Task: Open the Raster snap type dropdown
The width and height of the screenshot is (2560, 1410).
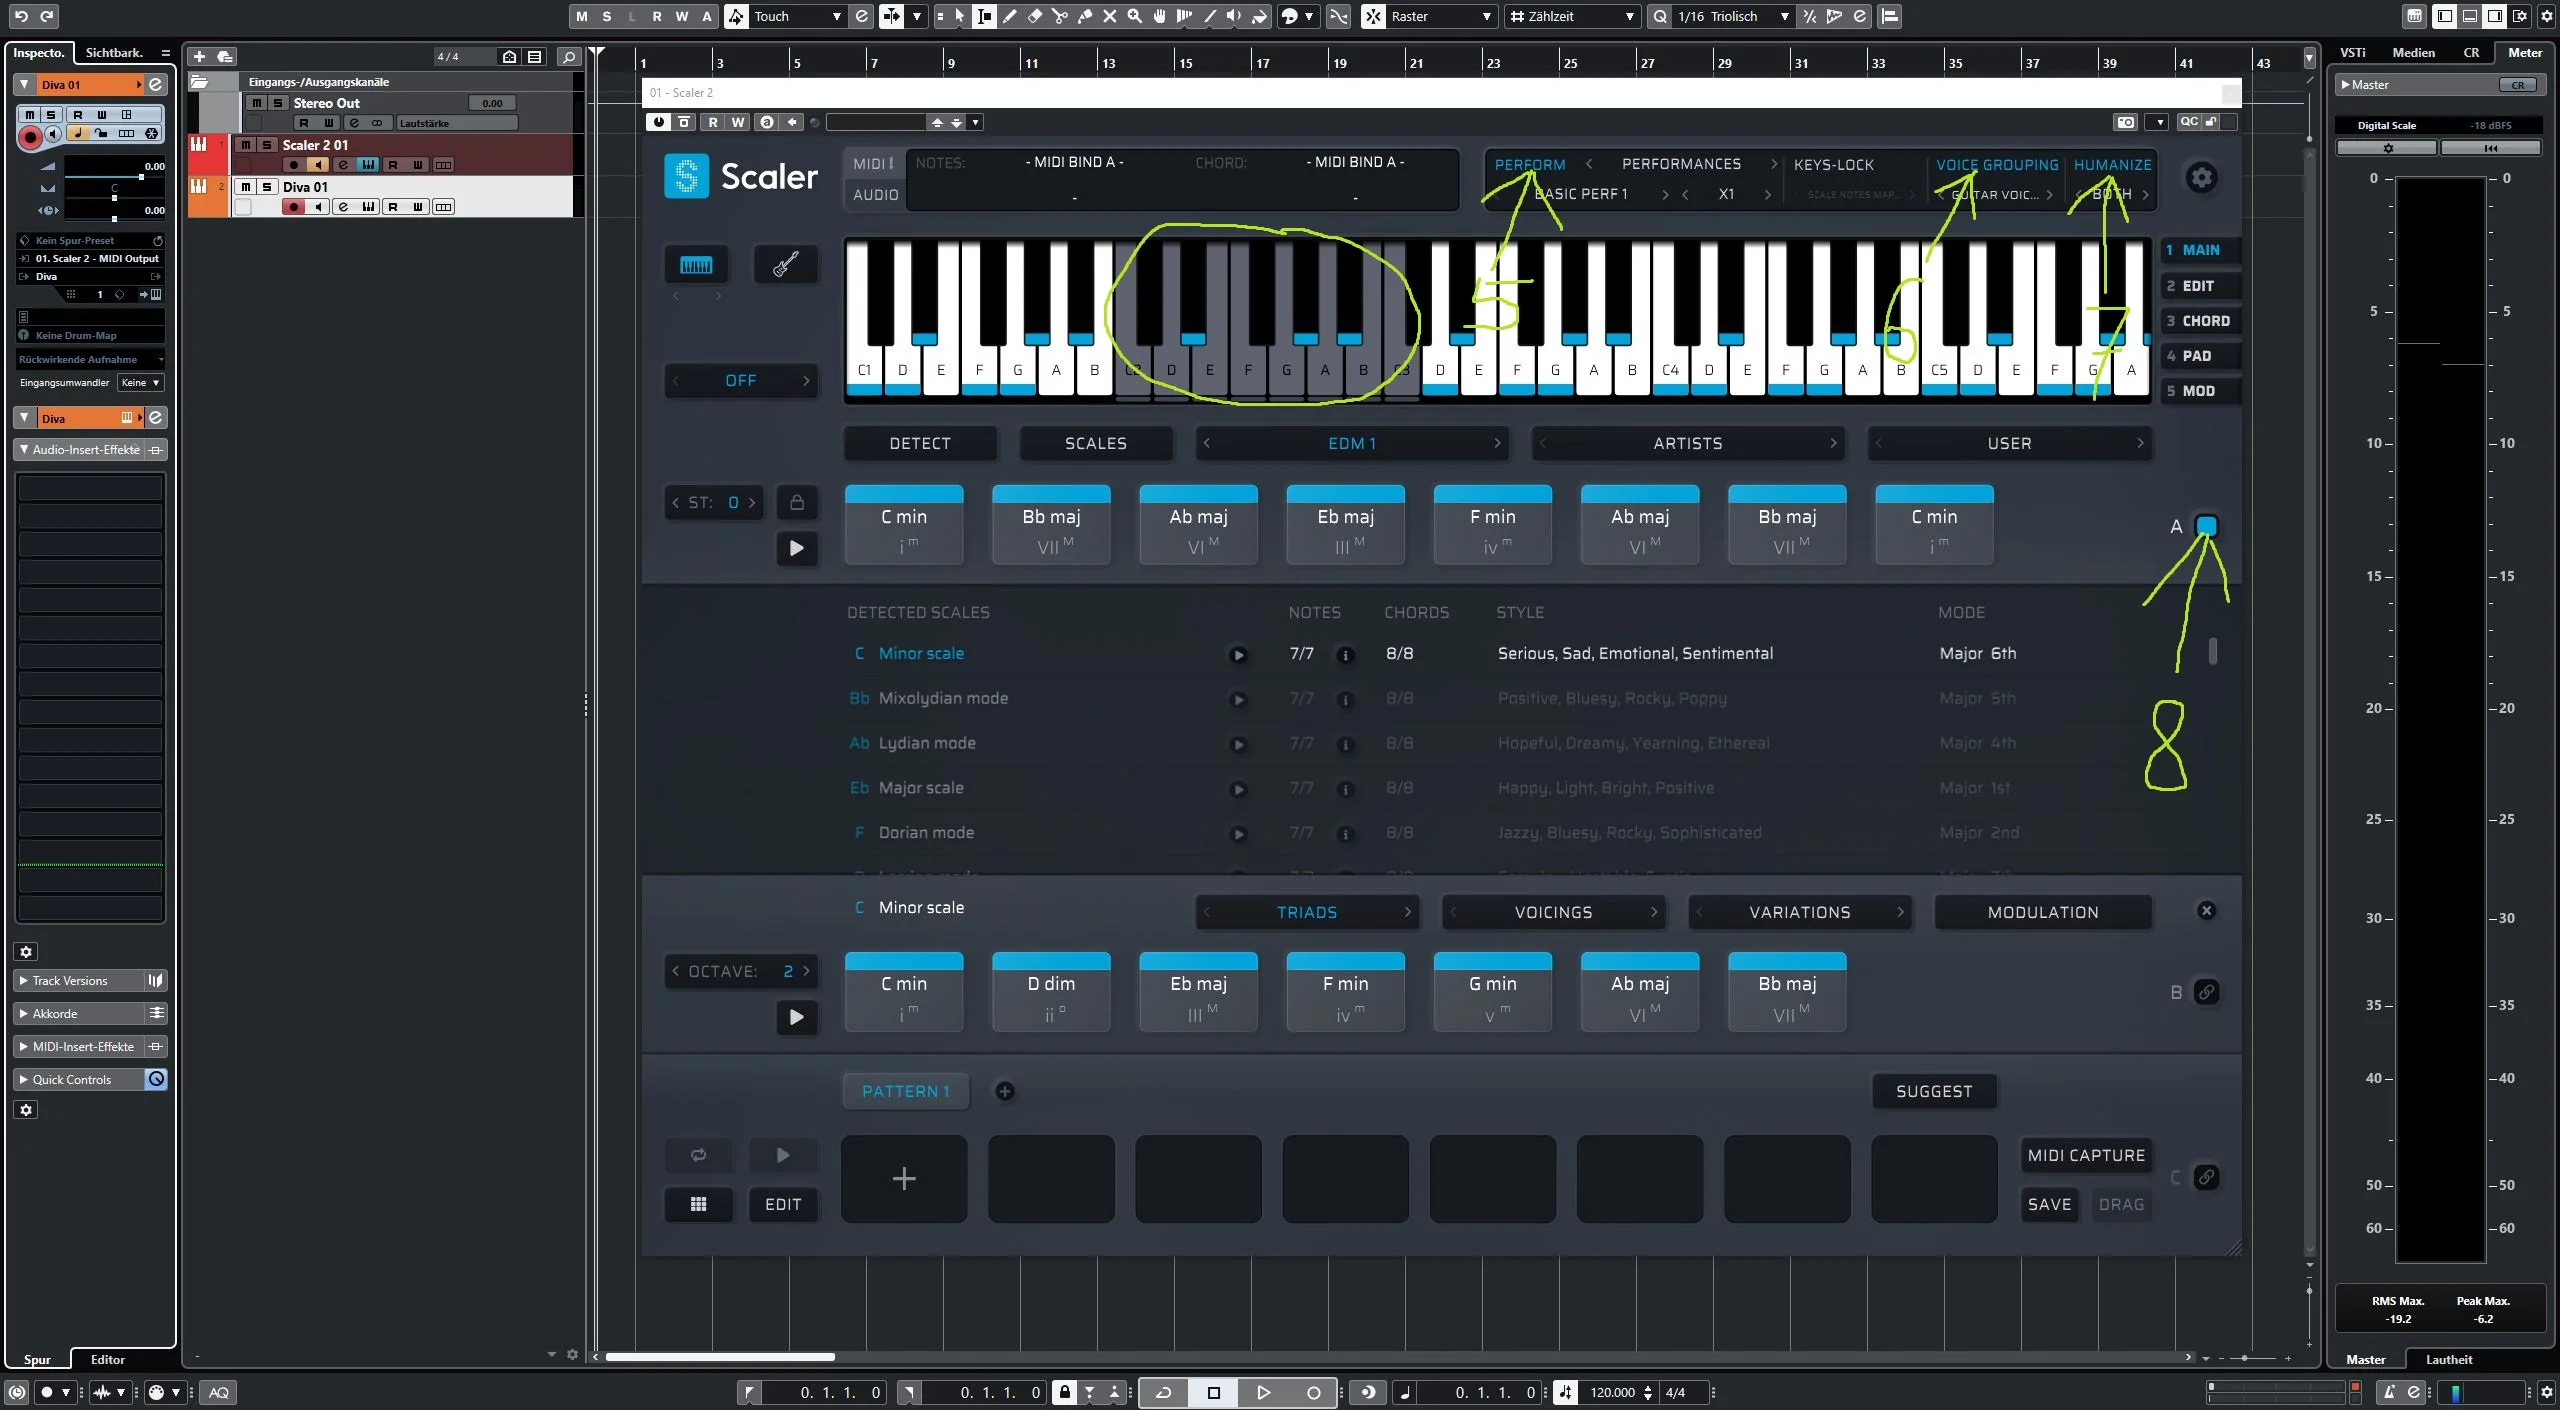Action: 1442,16
